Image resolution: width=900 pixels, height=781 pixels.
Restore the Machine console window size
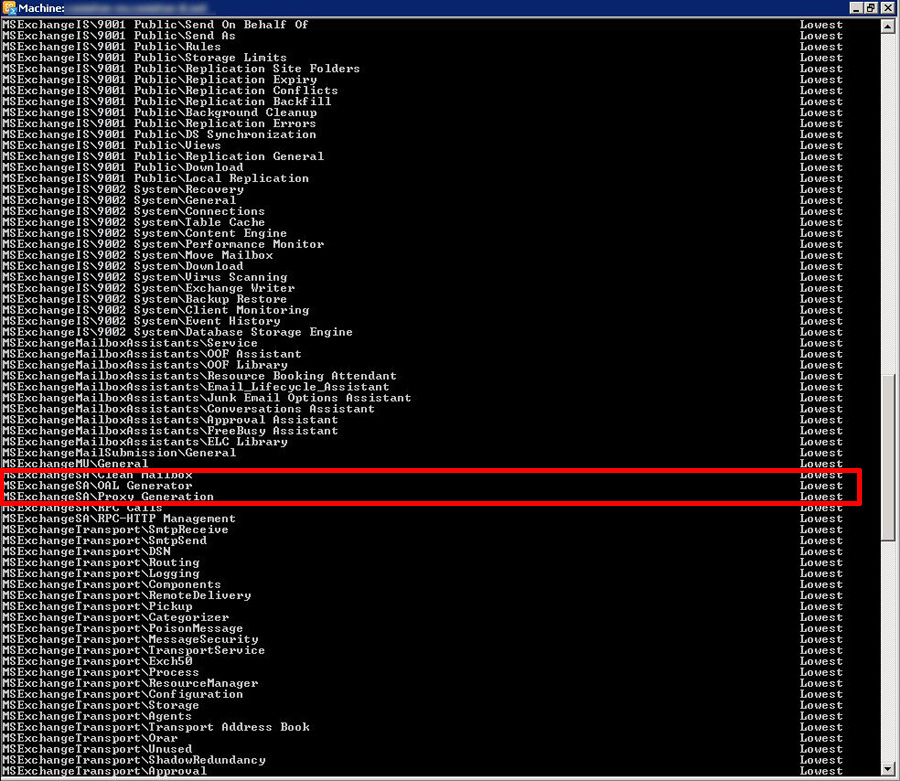(871, 8)
